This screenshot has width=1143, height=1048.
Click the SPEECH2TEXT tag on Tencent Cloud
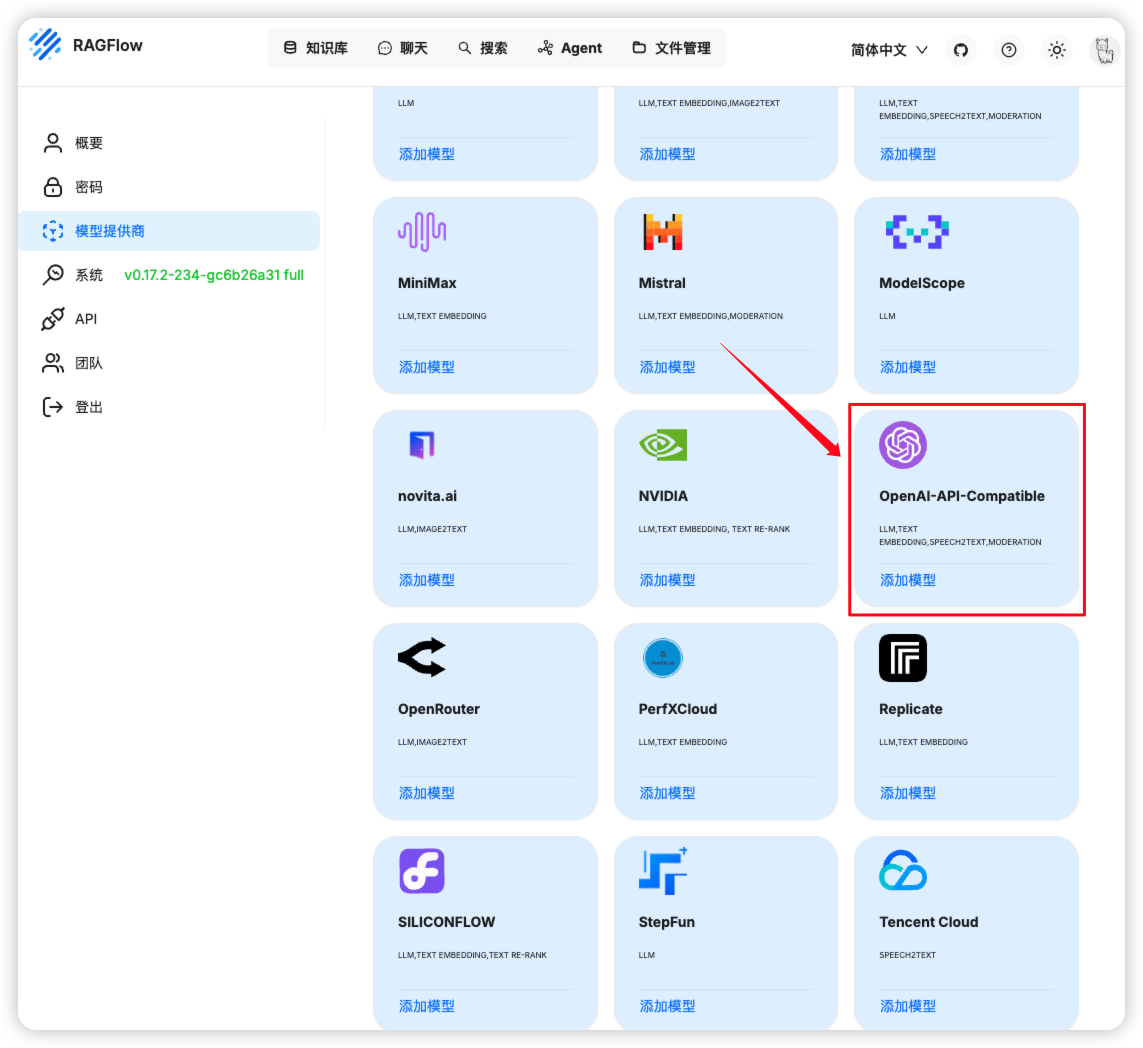click(907, 955)
